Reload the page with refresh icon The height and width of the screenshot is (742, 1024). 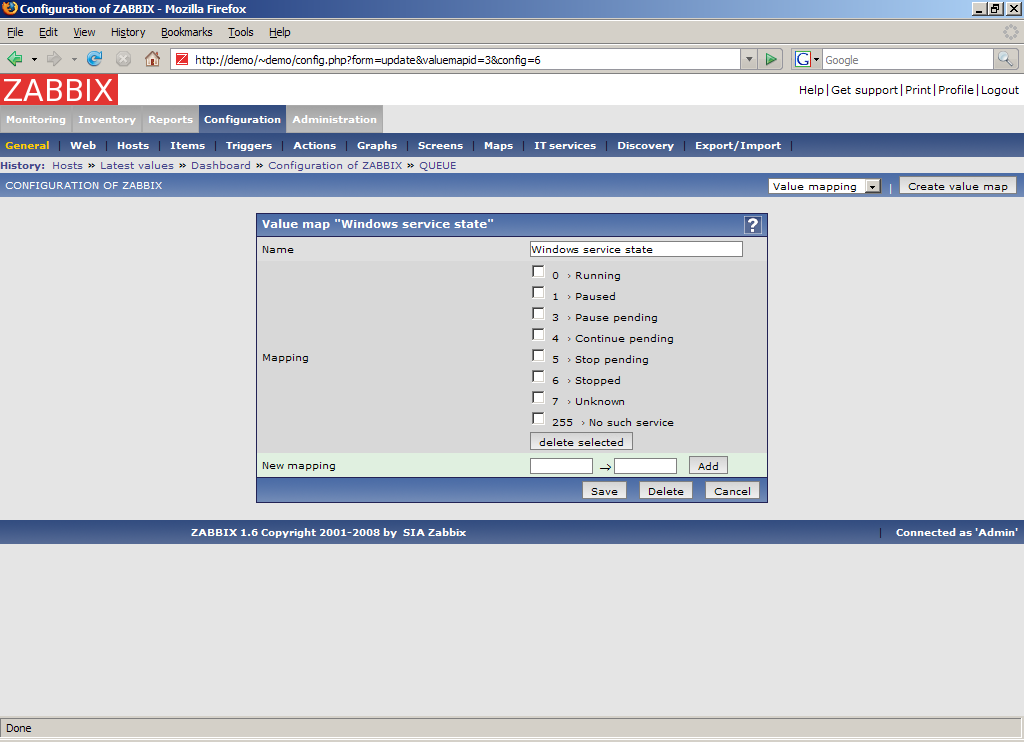[x=95, y=59]
